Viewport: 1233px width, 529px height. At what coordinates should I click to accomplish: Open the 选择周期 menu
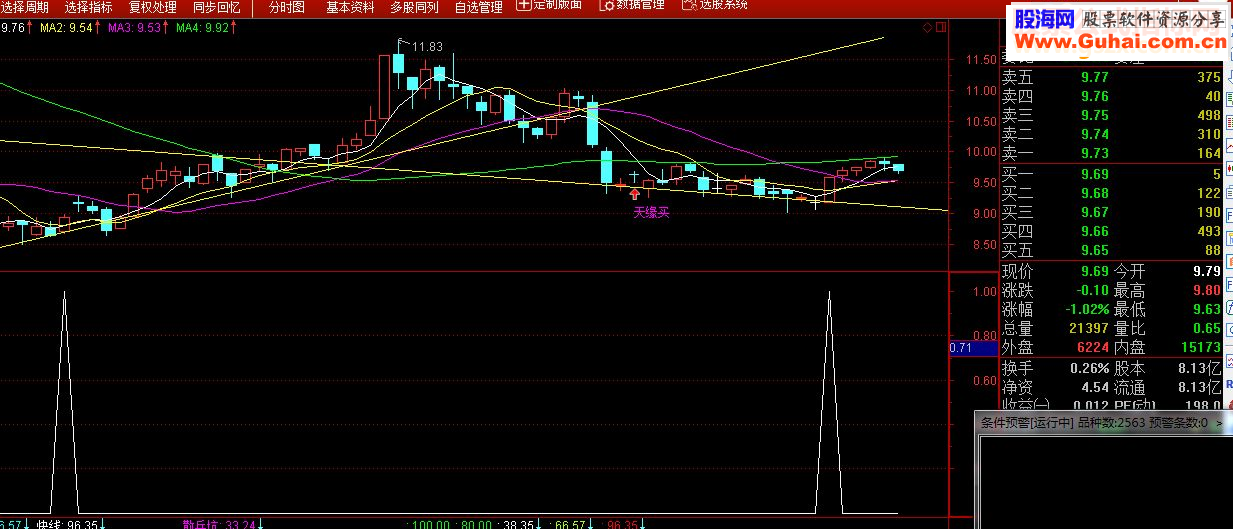[25, 6]
